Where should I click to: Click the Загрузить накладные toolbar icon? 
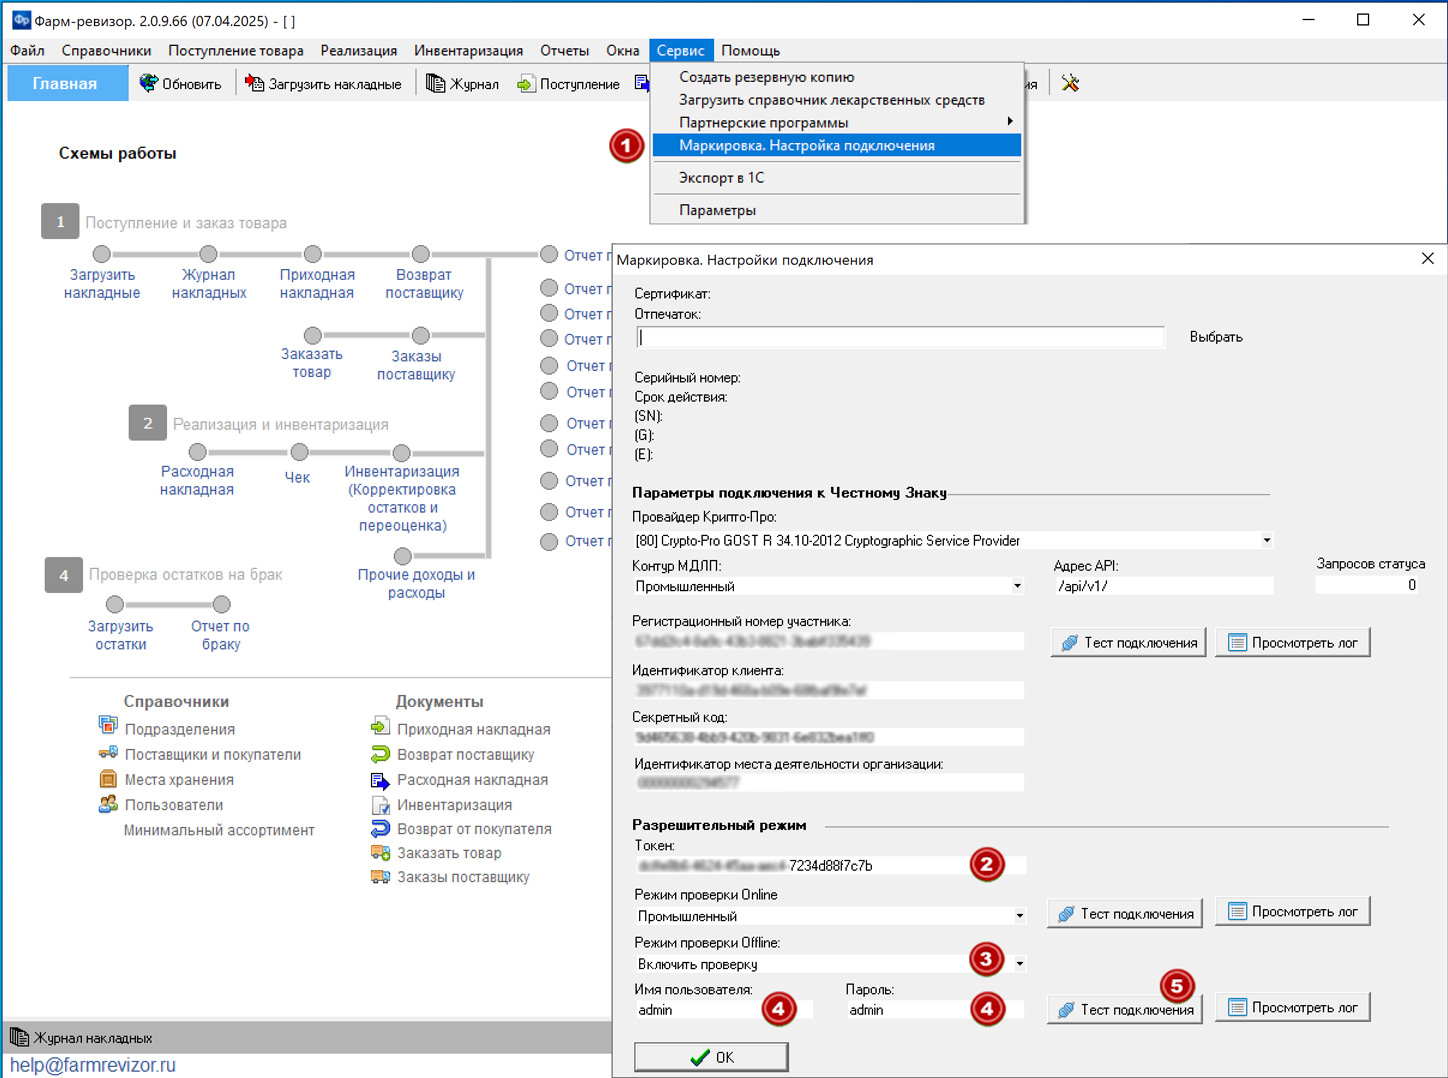tap(255, 83)
